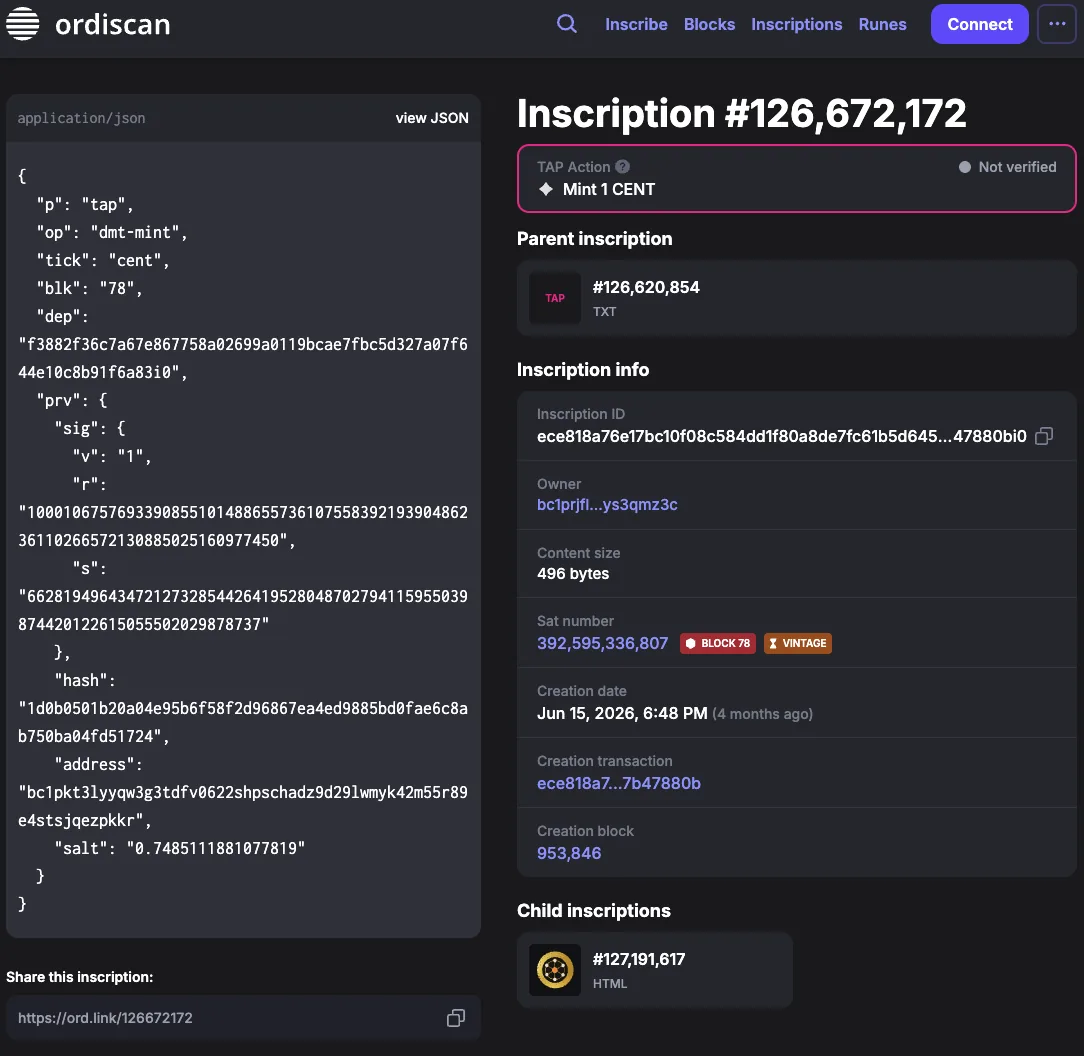Click the "salt": "0.7485111881077819" line
Image resolution: width=1084 pixels, height=1056 pixels.
pyautogui.click(x=180, y=848)
